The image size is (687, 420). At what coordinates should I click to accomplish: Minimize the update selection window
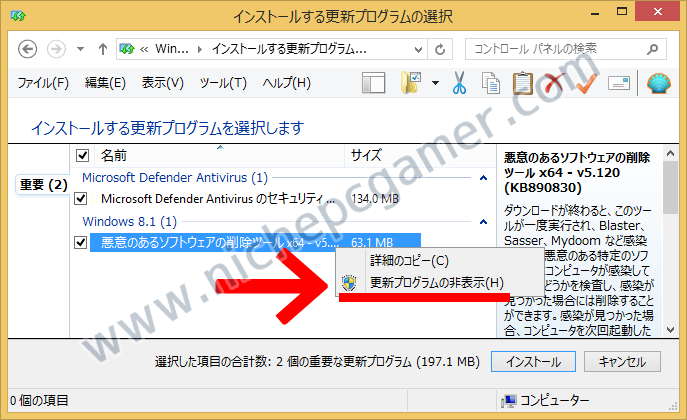(595, 13)
